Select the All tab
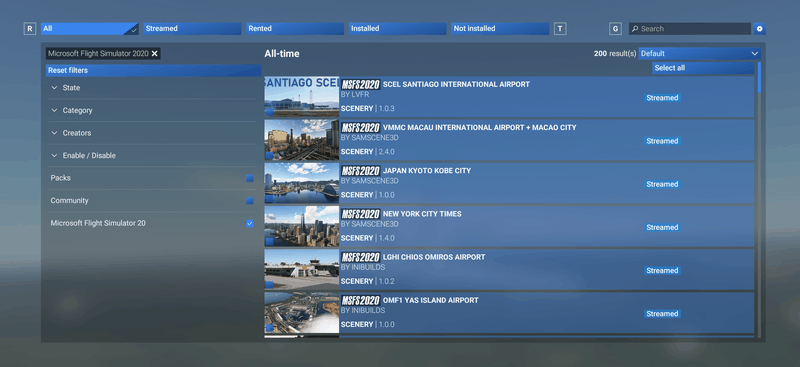 click(x=90, y=29)
